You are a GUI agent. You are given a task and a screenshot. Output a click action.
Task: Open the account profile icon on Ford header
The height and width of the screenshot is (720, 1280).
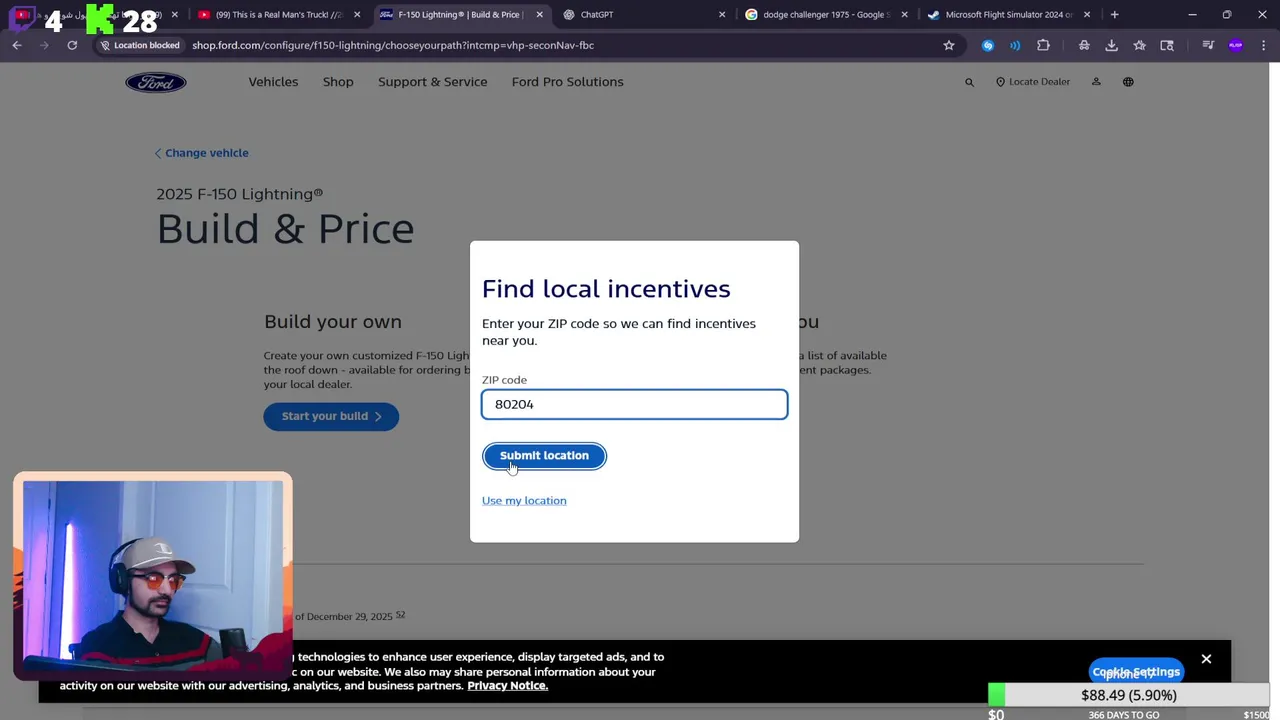(x=1096, y=82)
